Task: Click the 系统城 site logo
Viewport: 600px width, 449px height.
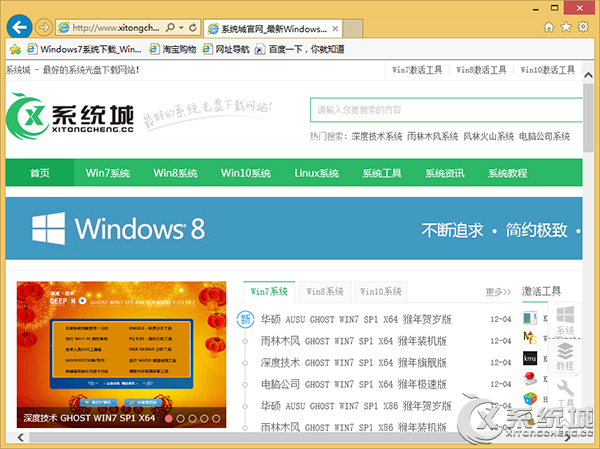Action: click(x=70, y=116)
